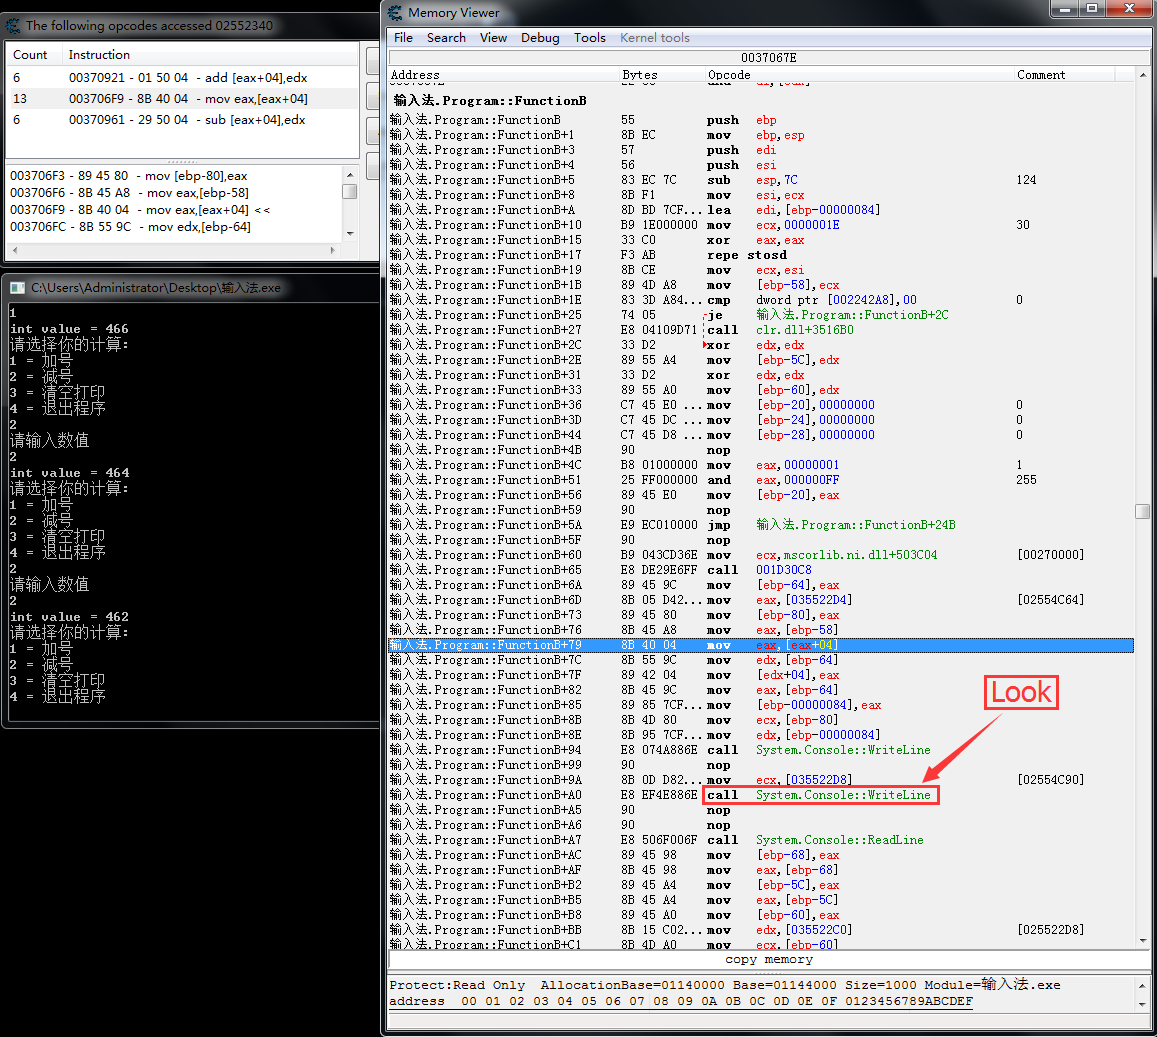Click the console icon in 输入法.exe title bar
The image size is (1157, 1037).
pyautogui.click(x=17, y=288)
